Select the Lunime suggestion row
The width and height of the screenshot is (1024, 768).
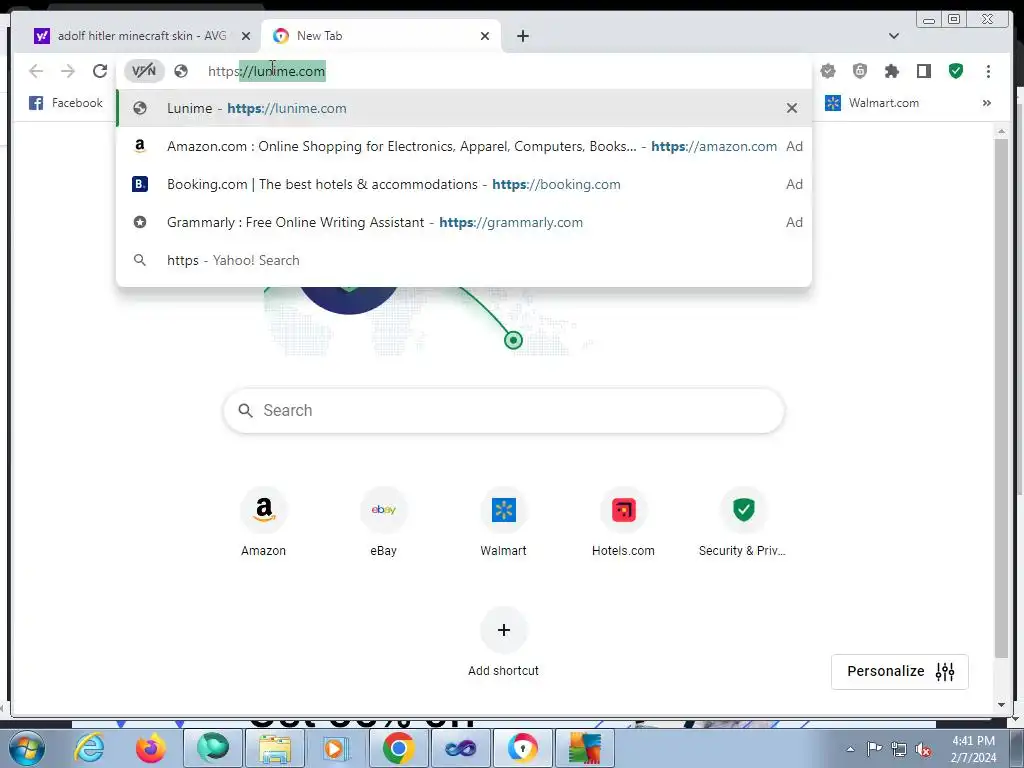click(x=464, y=108)
